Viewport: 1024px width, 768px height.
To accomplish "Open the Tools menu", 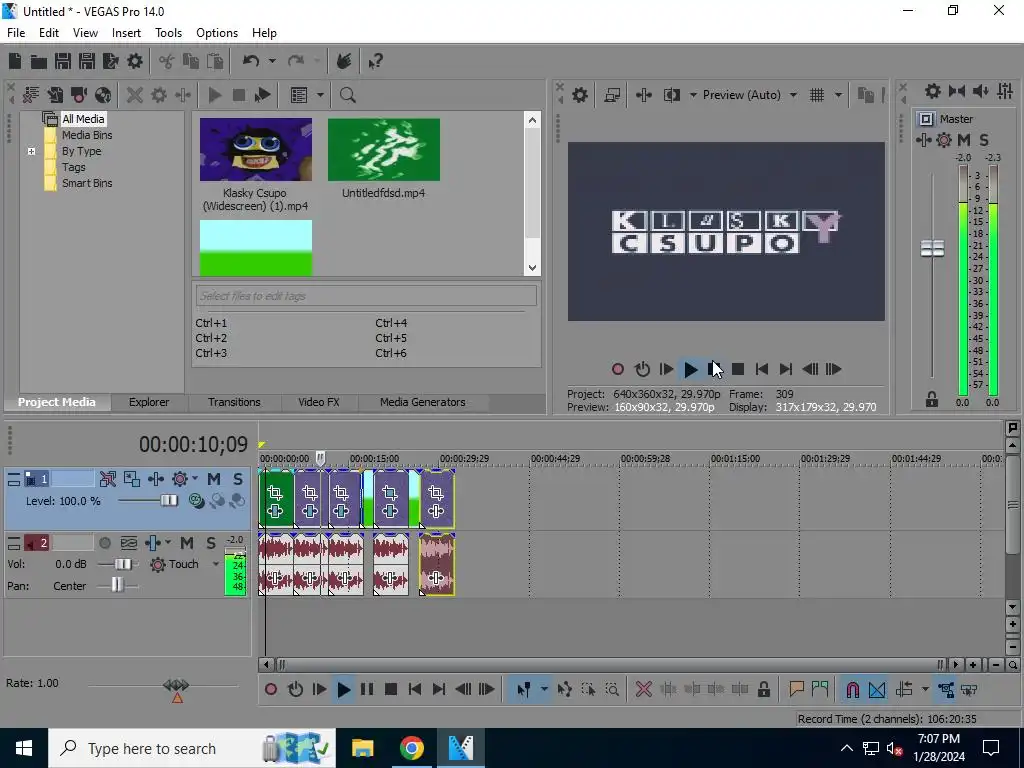I will click(x=168, y=33).
